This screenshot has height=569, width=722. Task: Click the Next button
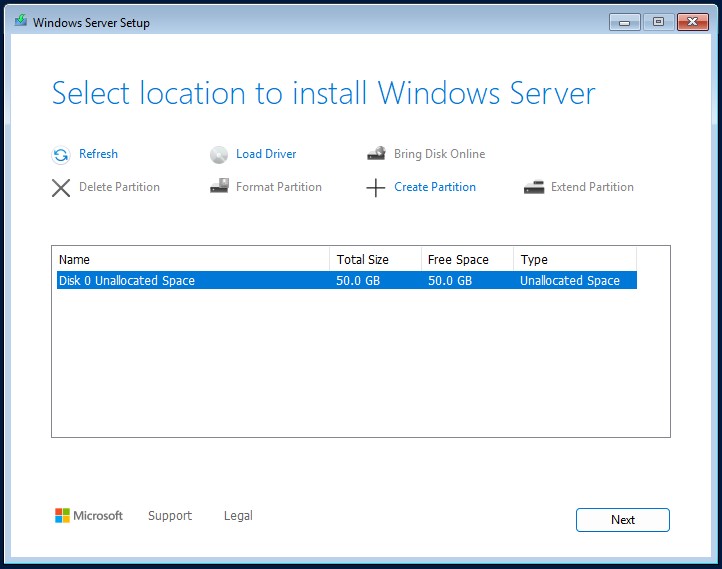(x=623, y=520)
